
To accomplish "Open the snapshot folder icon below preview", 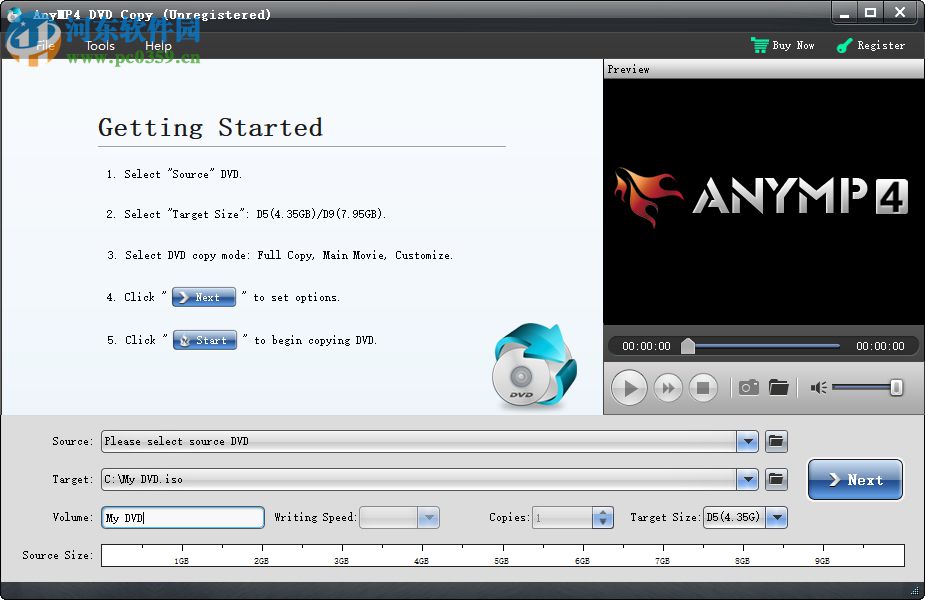I will point(779,387).
